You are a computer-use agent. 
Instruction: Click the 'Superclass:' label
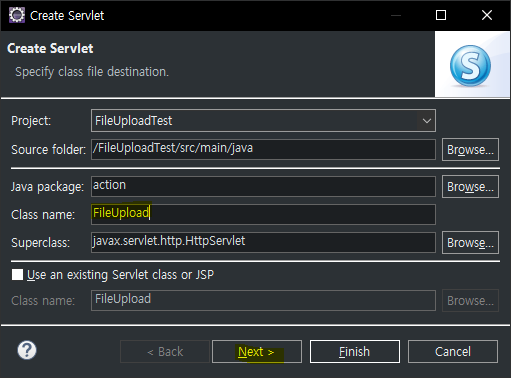(x=41, y=243)
